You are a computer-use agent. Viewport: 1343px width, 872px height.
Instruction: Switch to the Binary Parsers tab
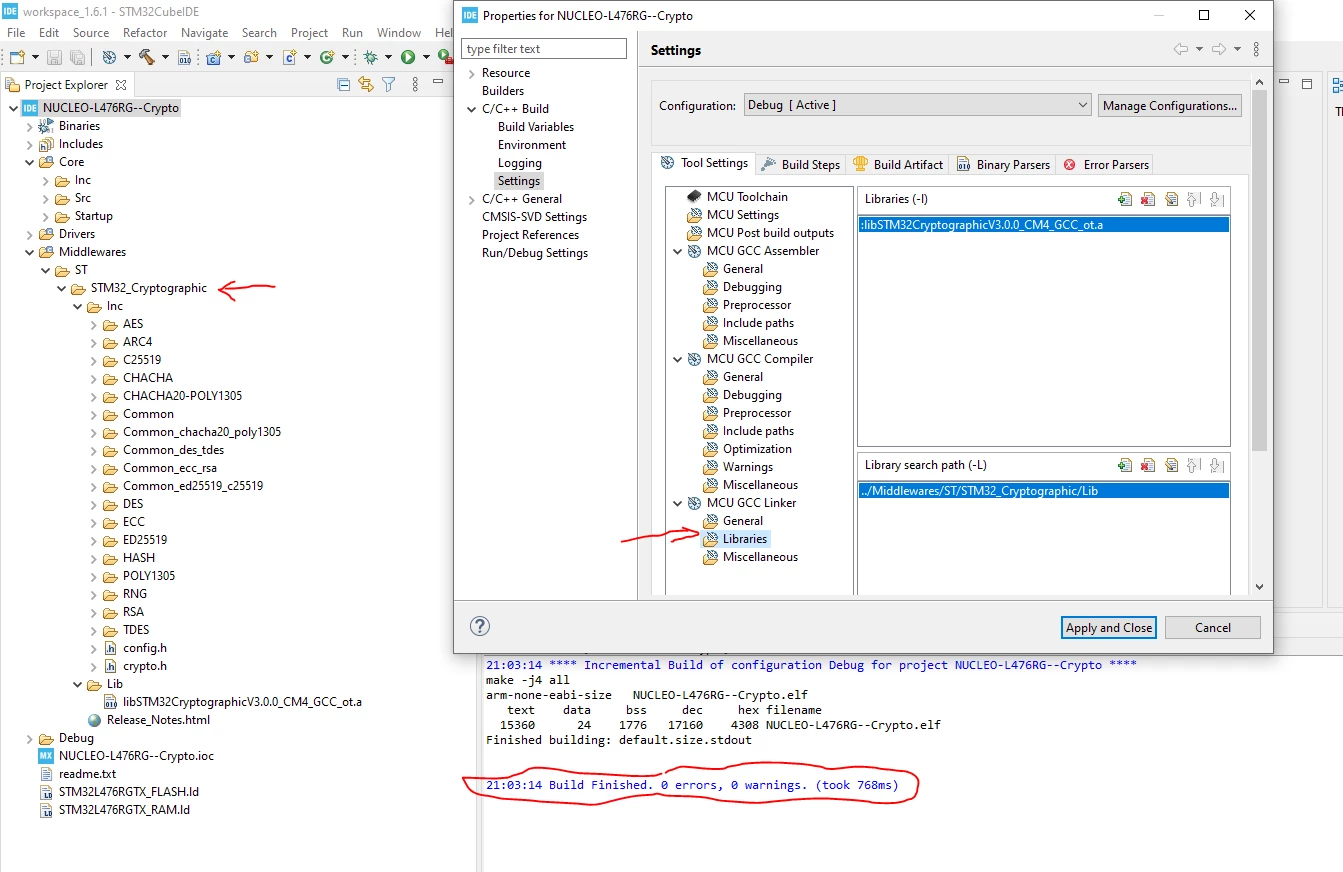point(1003,164)
